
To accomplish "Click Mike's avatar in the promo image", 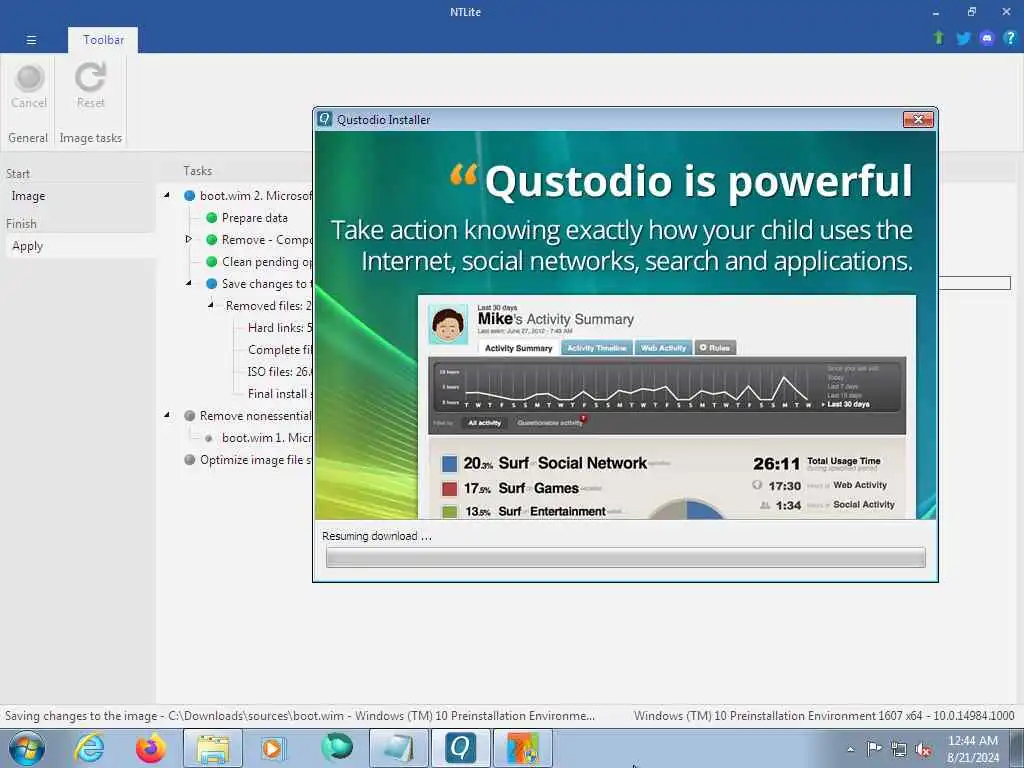I will pos(448,324).
